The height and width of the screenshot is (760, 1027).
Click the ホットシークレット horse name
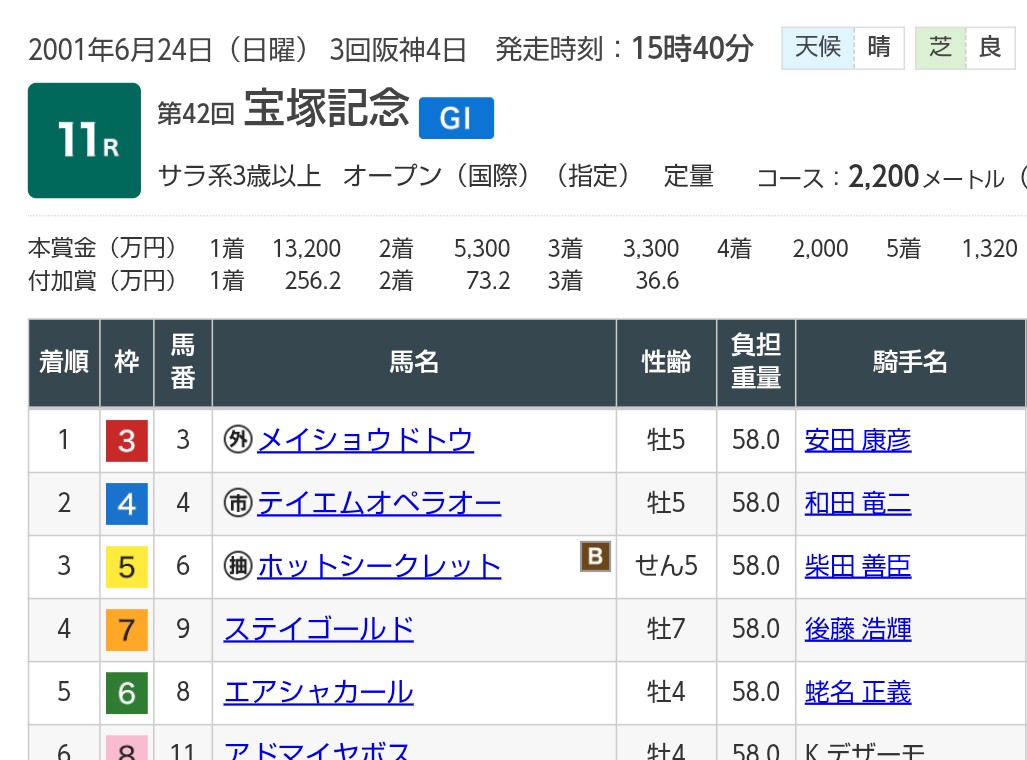[379, 566]
